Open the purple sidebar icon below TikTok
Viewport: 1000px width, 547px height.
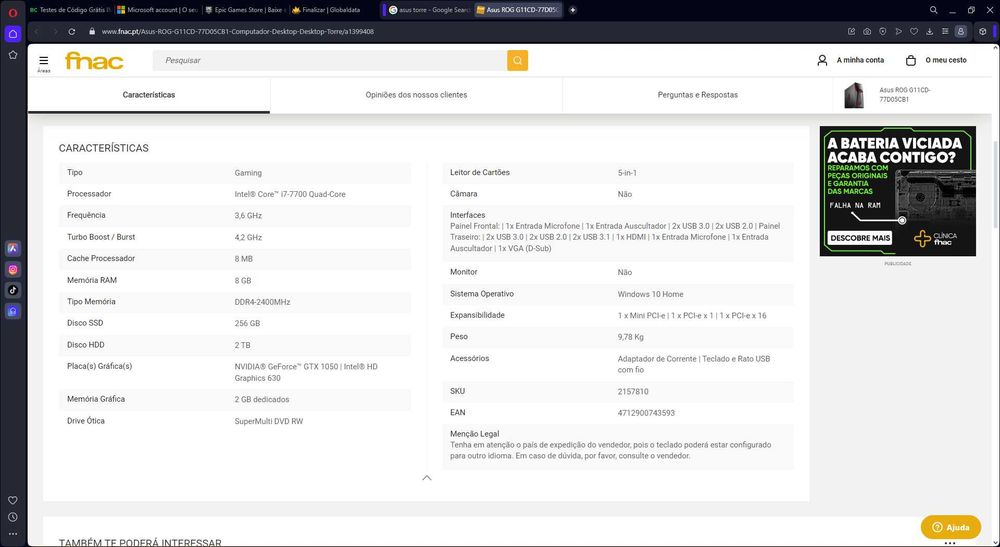click(x=13, y=311)
